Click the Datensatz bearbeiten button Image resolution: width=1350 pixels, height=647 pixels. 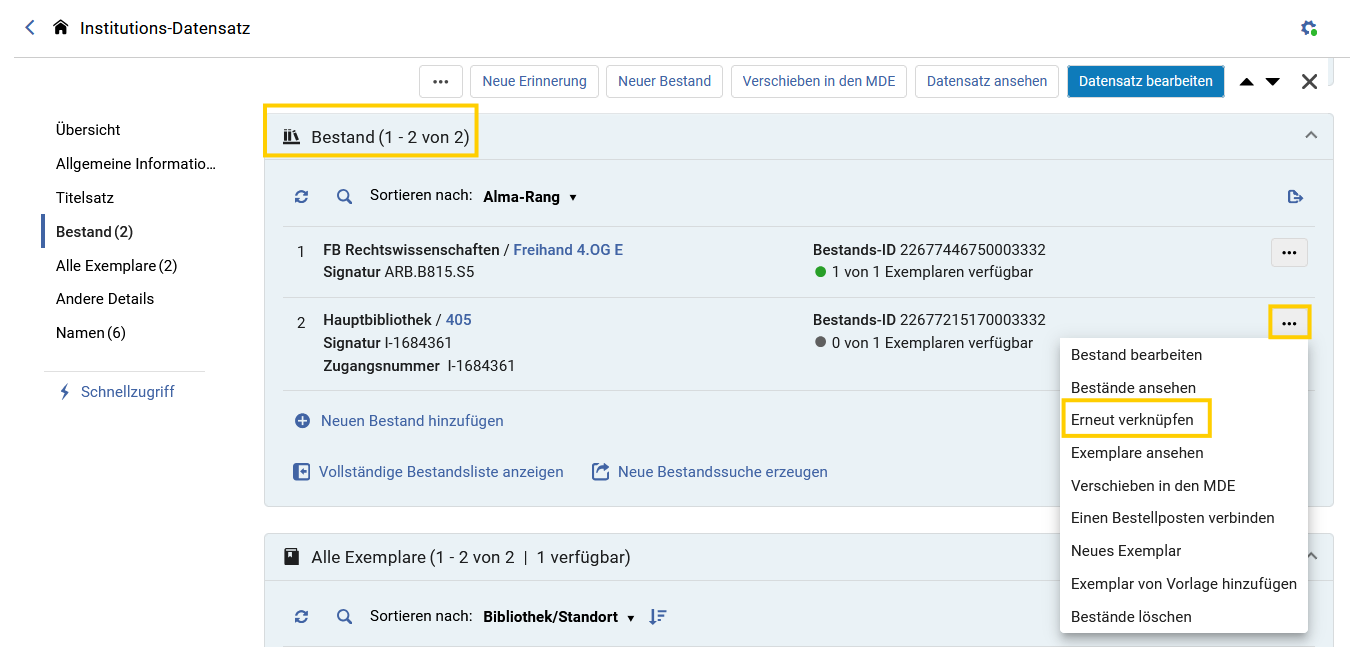pyautogui.click(x=1146, y=81)
